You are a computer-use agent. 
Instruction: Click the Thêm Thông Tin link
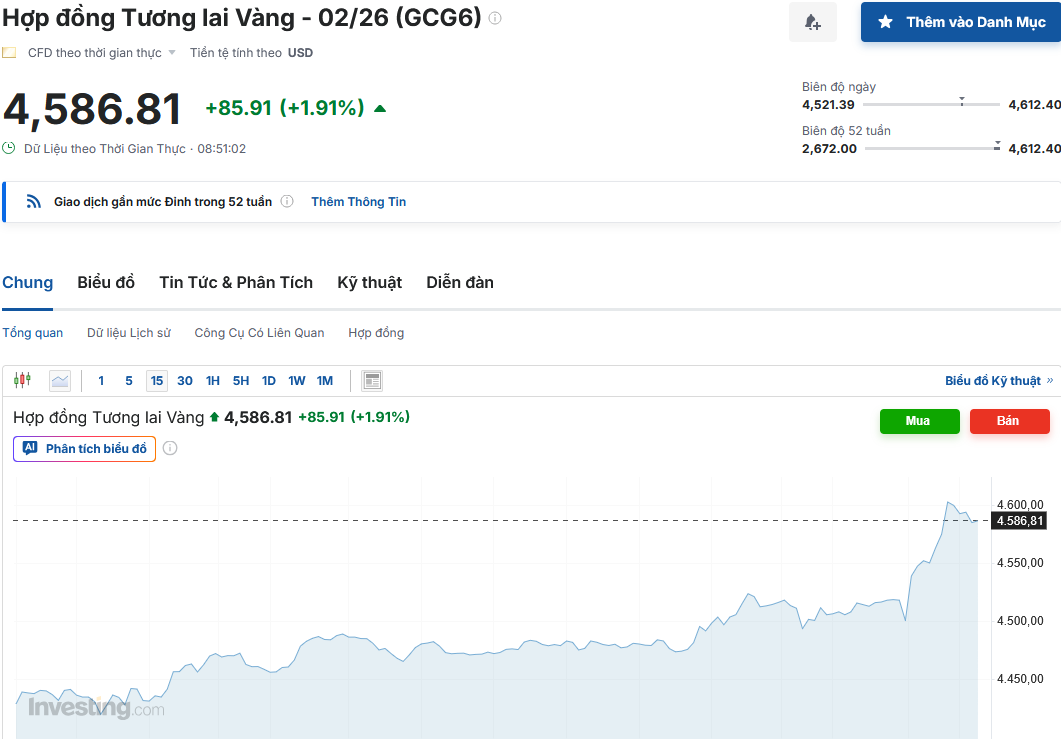point(358,202)
